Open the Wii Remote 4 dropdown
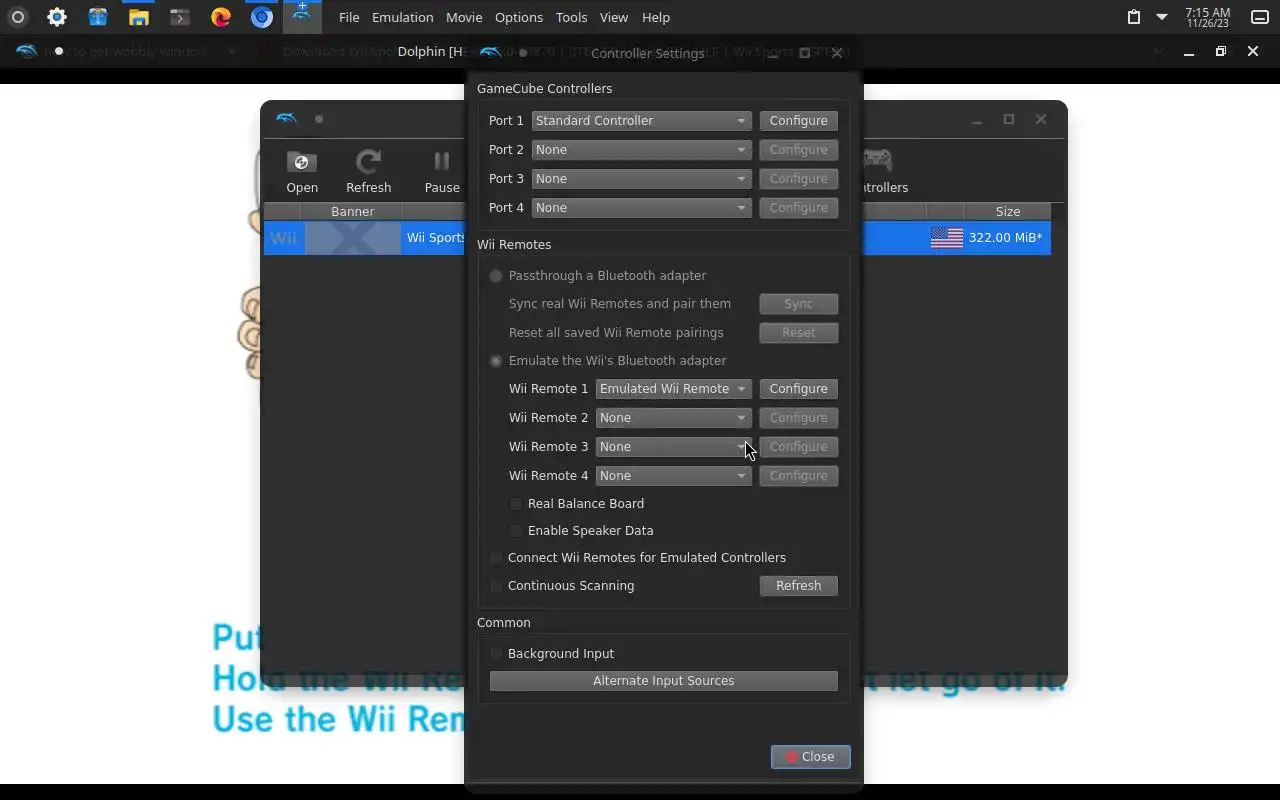The width and height of the screenshot is (1280, 800). click(673, 475)
